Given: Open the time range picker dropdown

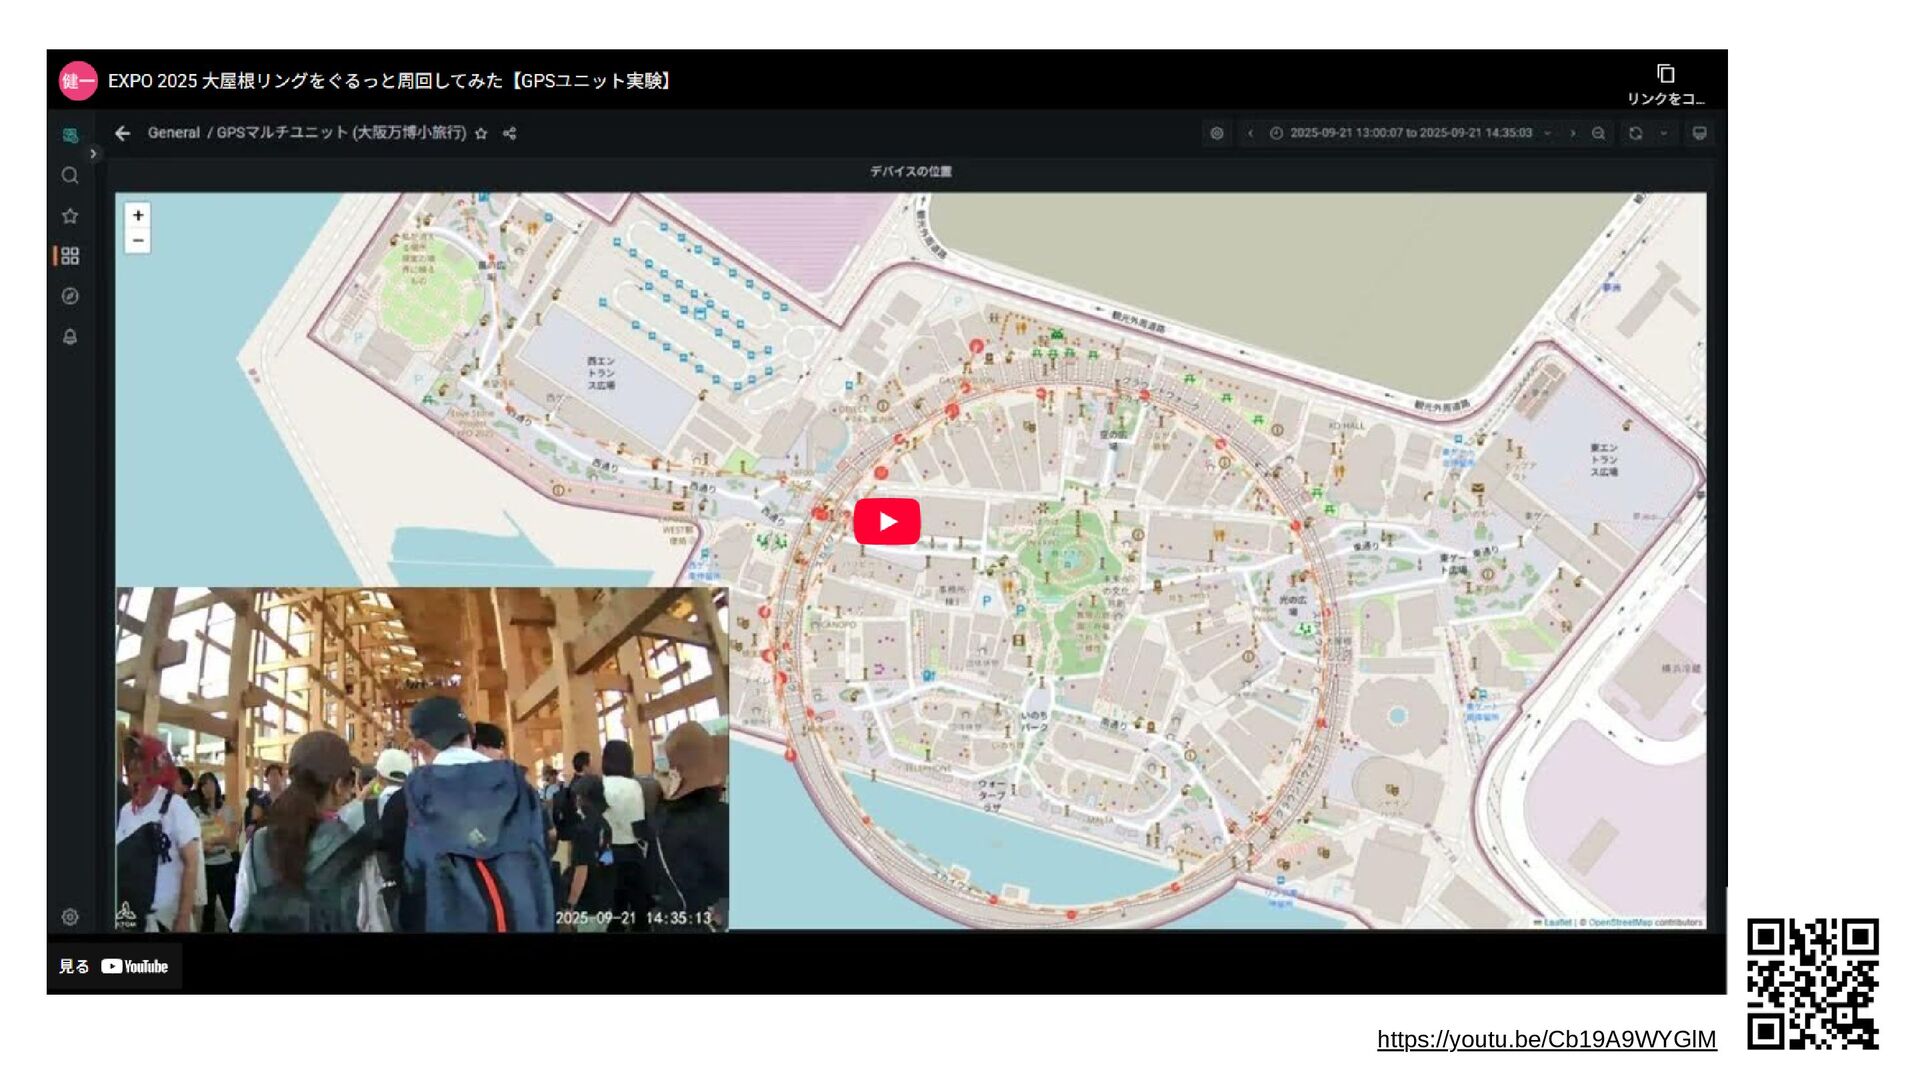Looking at the screenshot, I should [1410, 133].
